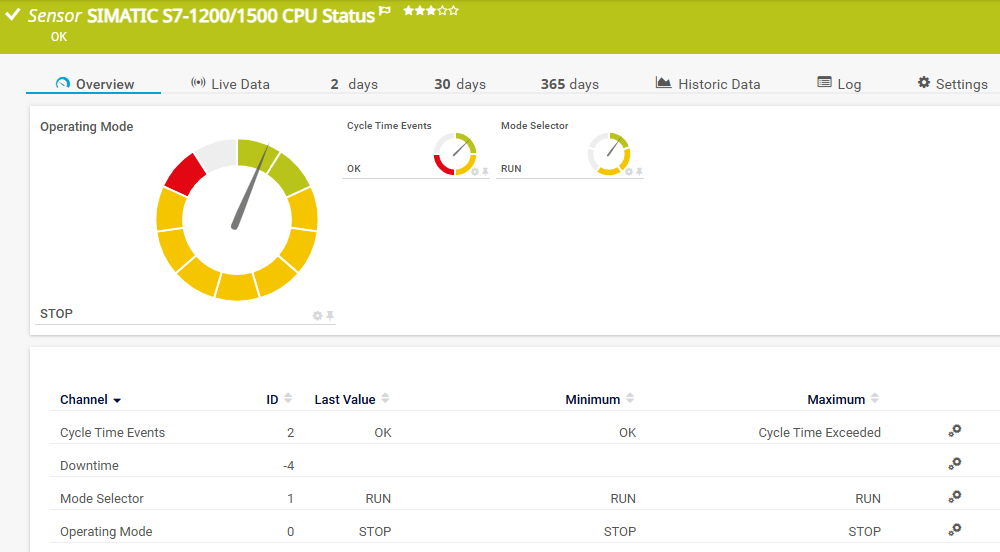Click the Operating Mode gauge title
Screen dimensions: 1000x552
(87, 126)
